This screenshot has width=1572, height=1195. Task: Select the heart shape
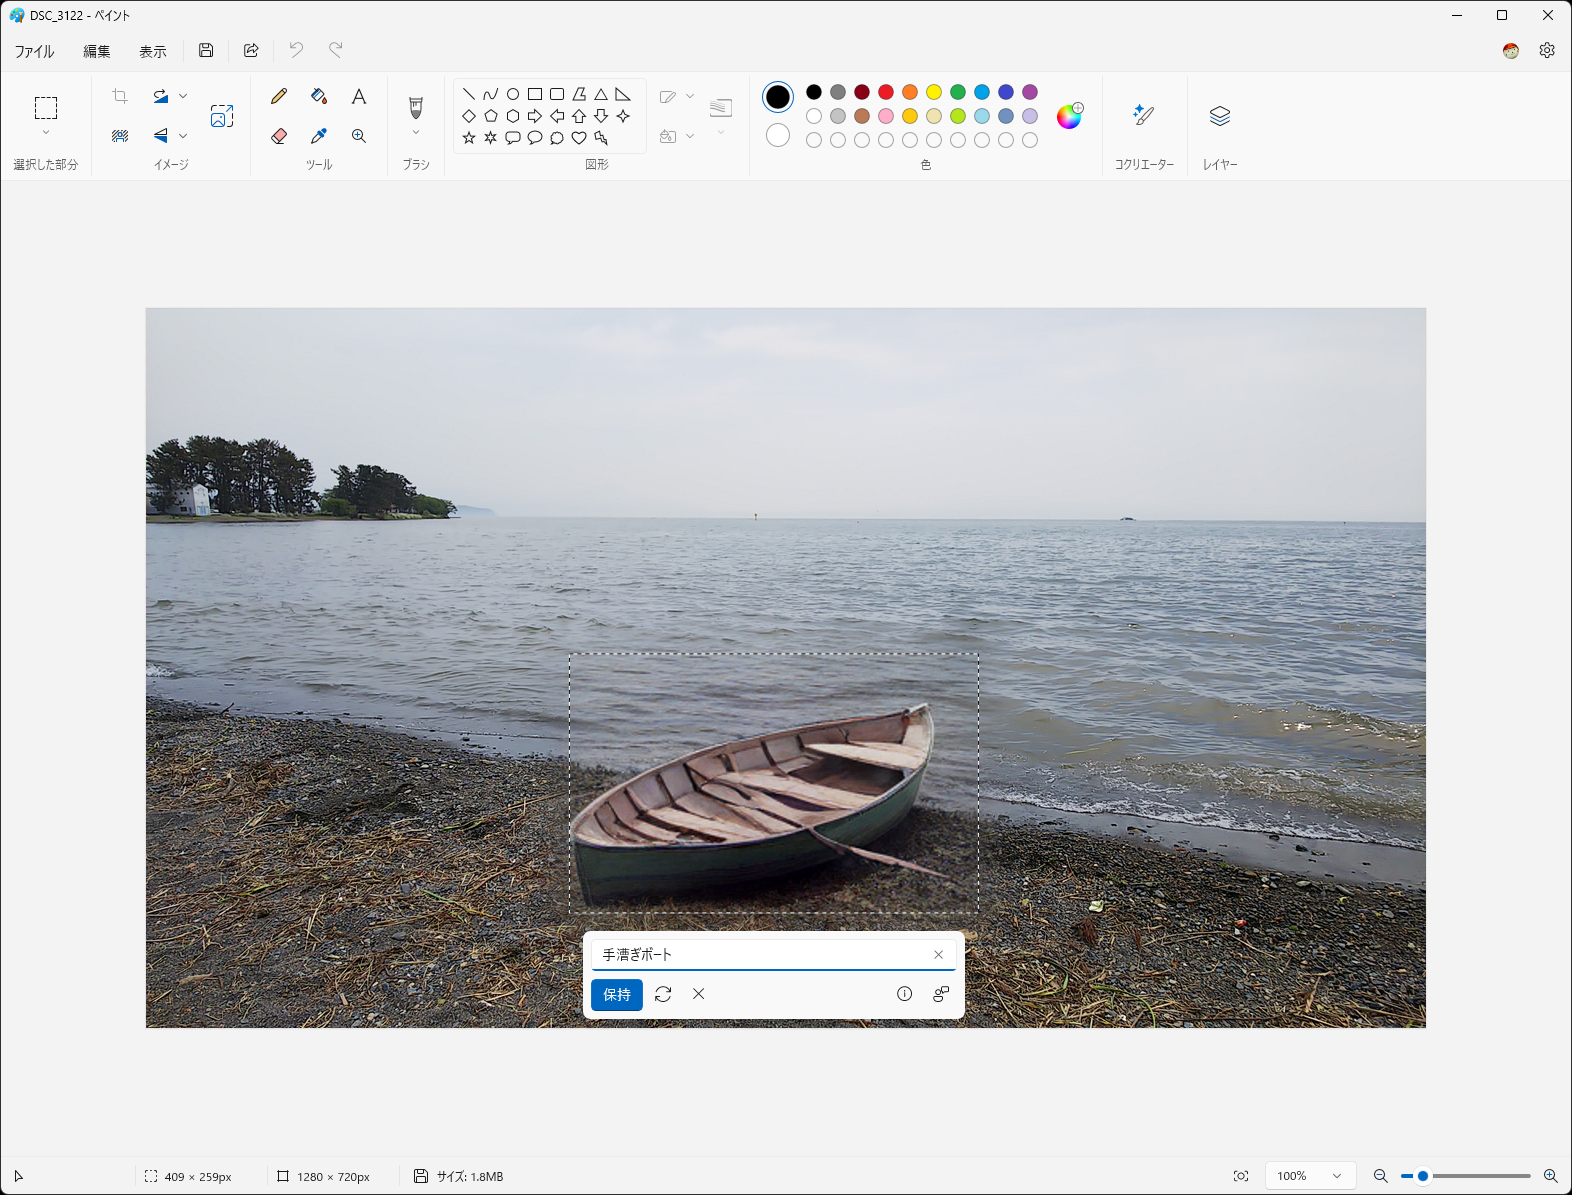pyautogui.click(x=579, y=138)
